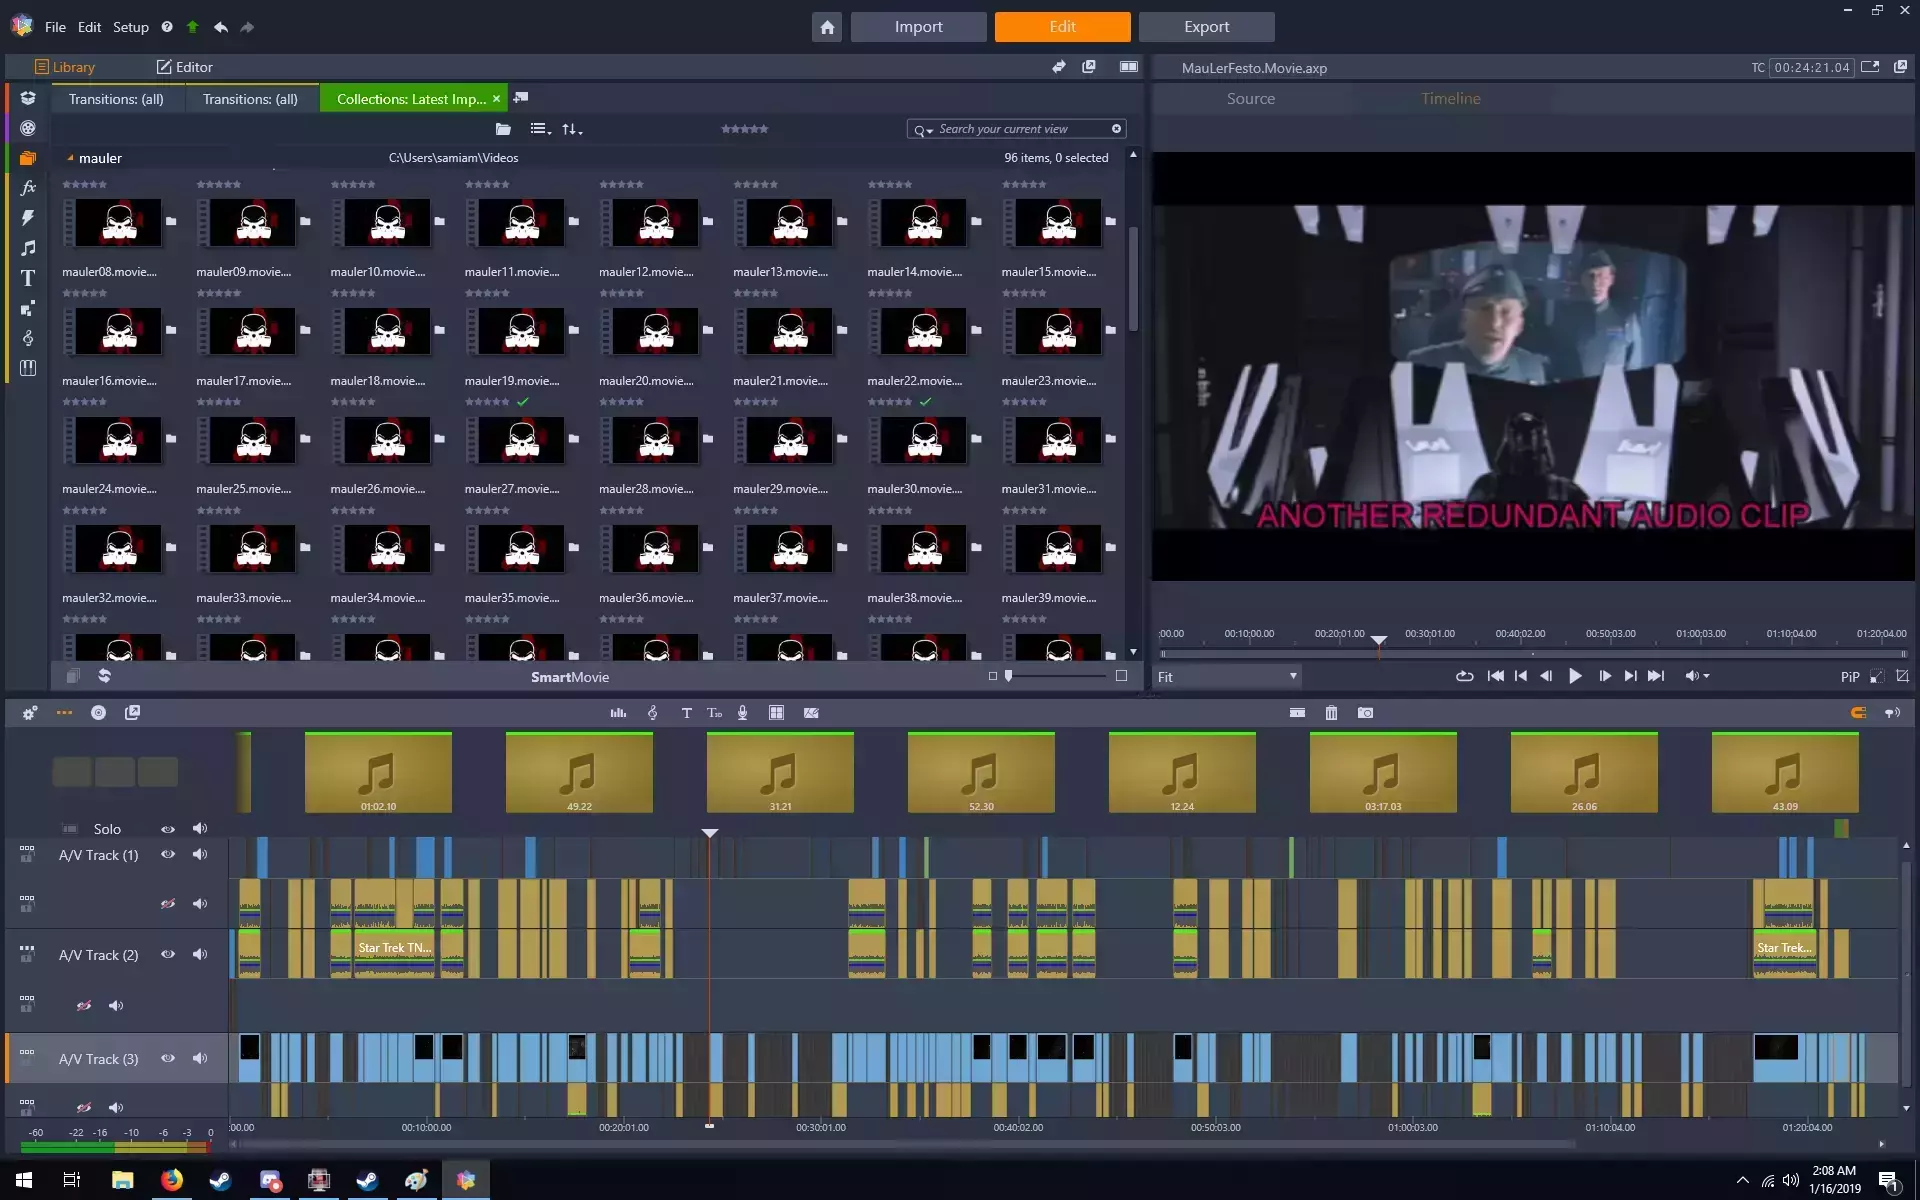This screenshot has width=1920, height=1200.
Task: Open the audio mixer icon in timeline toolbar
Action: tap(618, 713)
